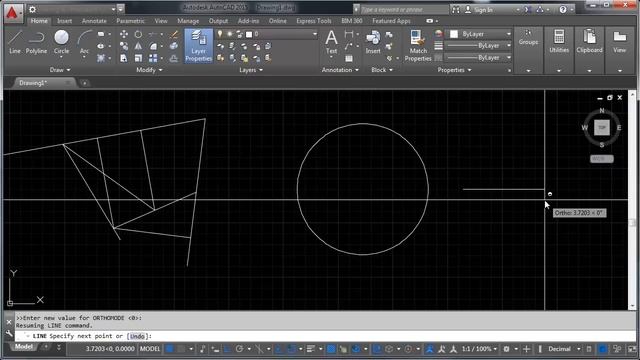Toggle layer 0 lock icon

click(x=240, y=34)
